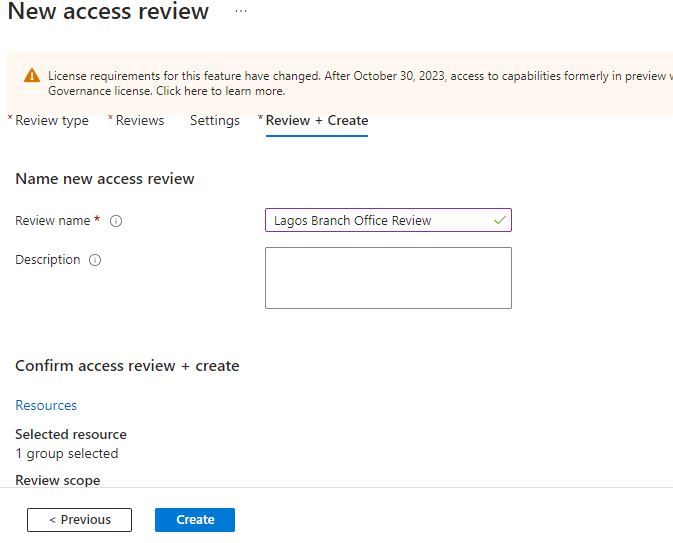
Task: Open the ellipsis menu beside the page title
Action: click(x=240, y=11)
